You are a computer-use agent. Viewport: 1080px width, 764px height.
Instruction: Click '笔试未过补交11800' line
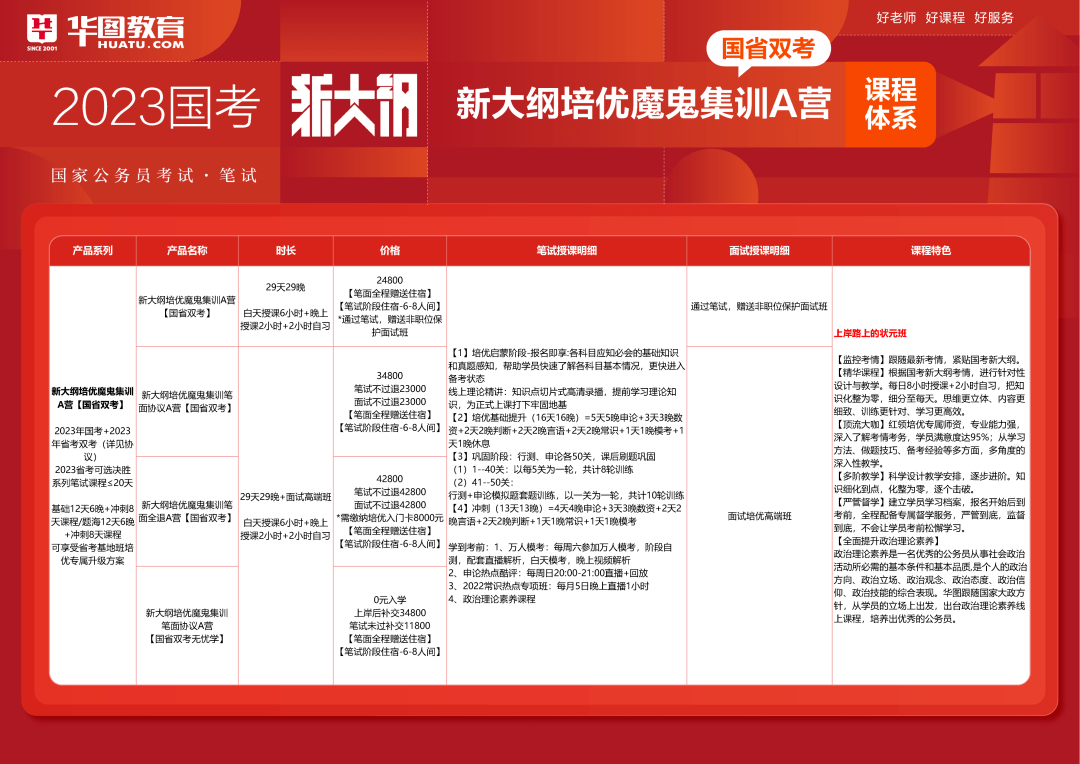pos(390,626)
